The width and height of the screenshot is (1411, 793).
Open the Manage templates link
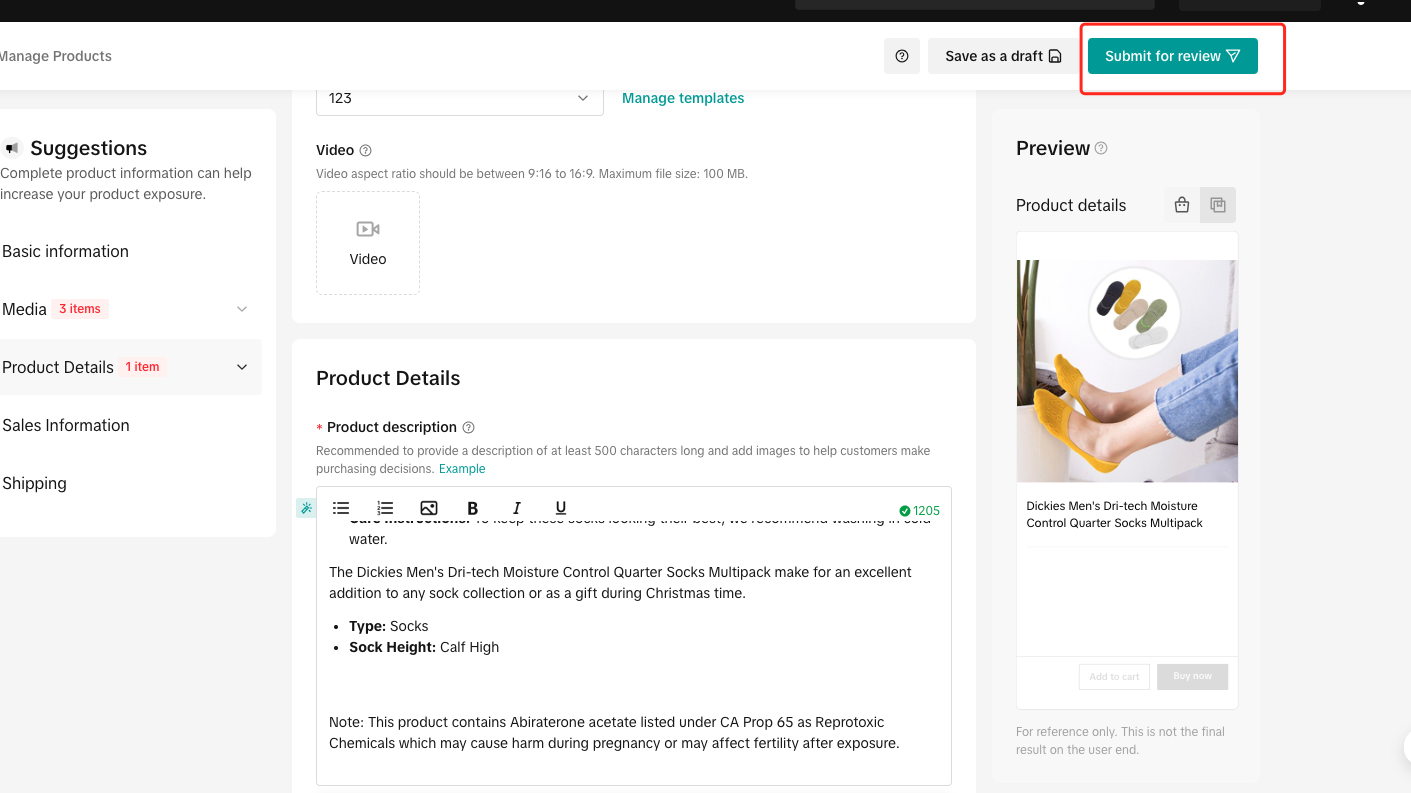(683, 98)
